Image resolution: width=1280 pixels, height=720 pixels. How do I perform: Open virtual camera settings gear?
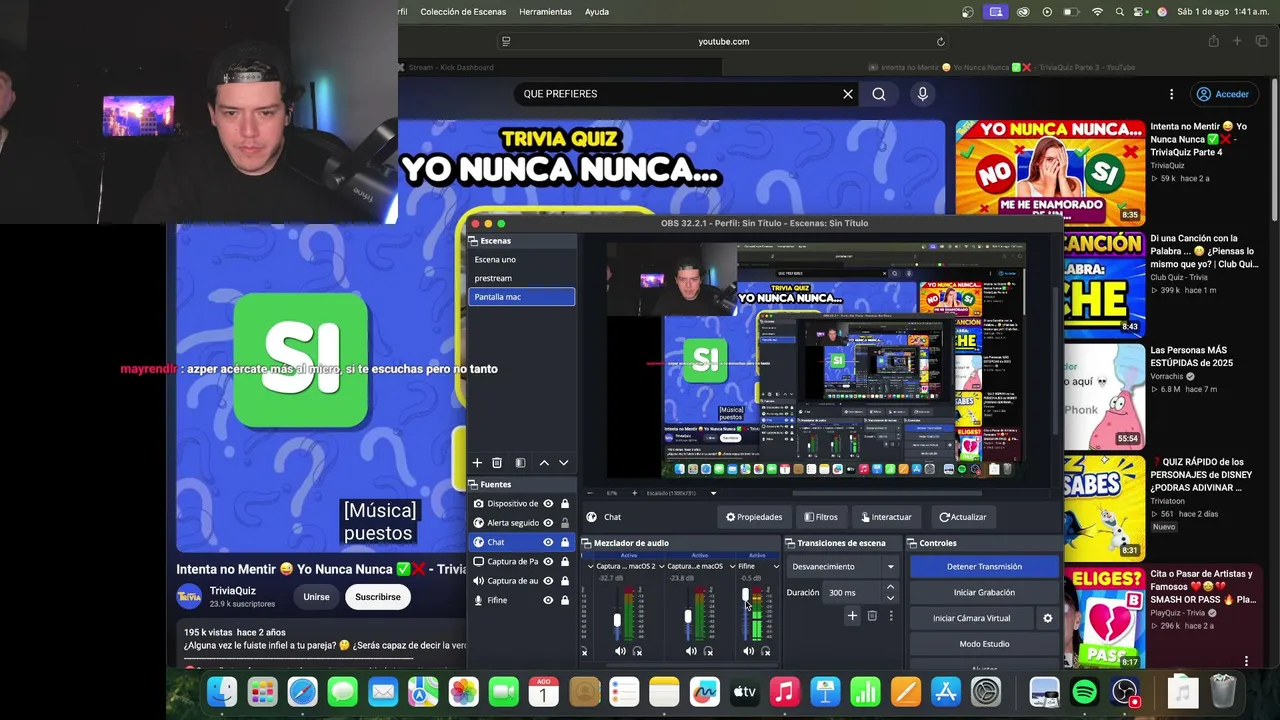pos(1048,618)
